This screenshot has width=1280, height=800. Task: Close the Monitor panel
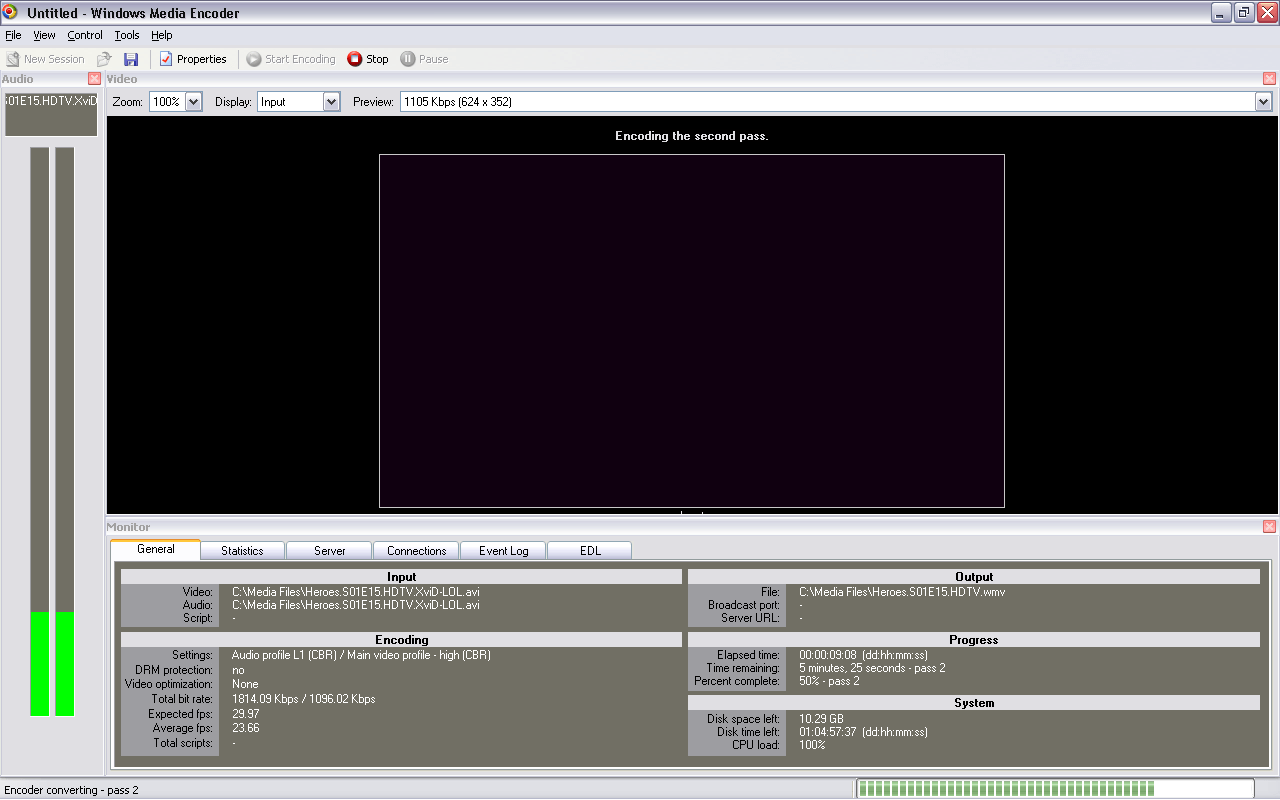tap(1269, 526)
